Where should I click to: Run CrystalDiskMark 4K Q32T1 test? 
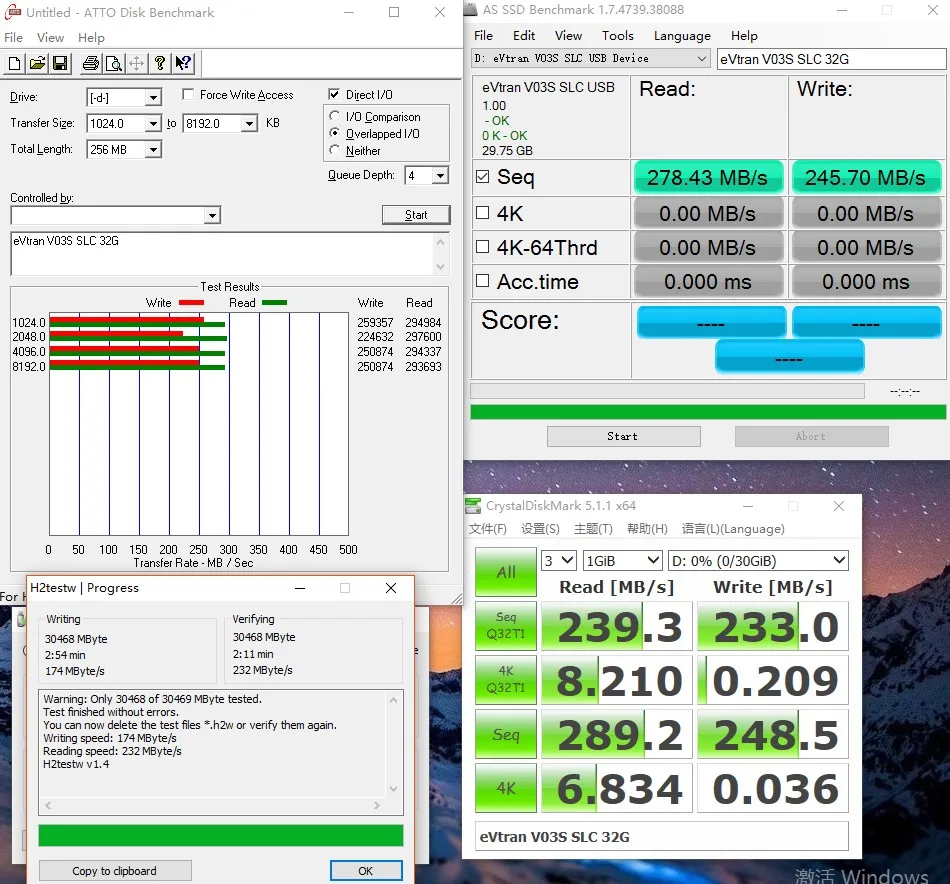pyautogui.click(x=506, y=680)
